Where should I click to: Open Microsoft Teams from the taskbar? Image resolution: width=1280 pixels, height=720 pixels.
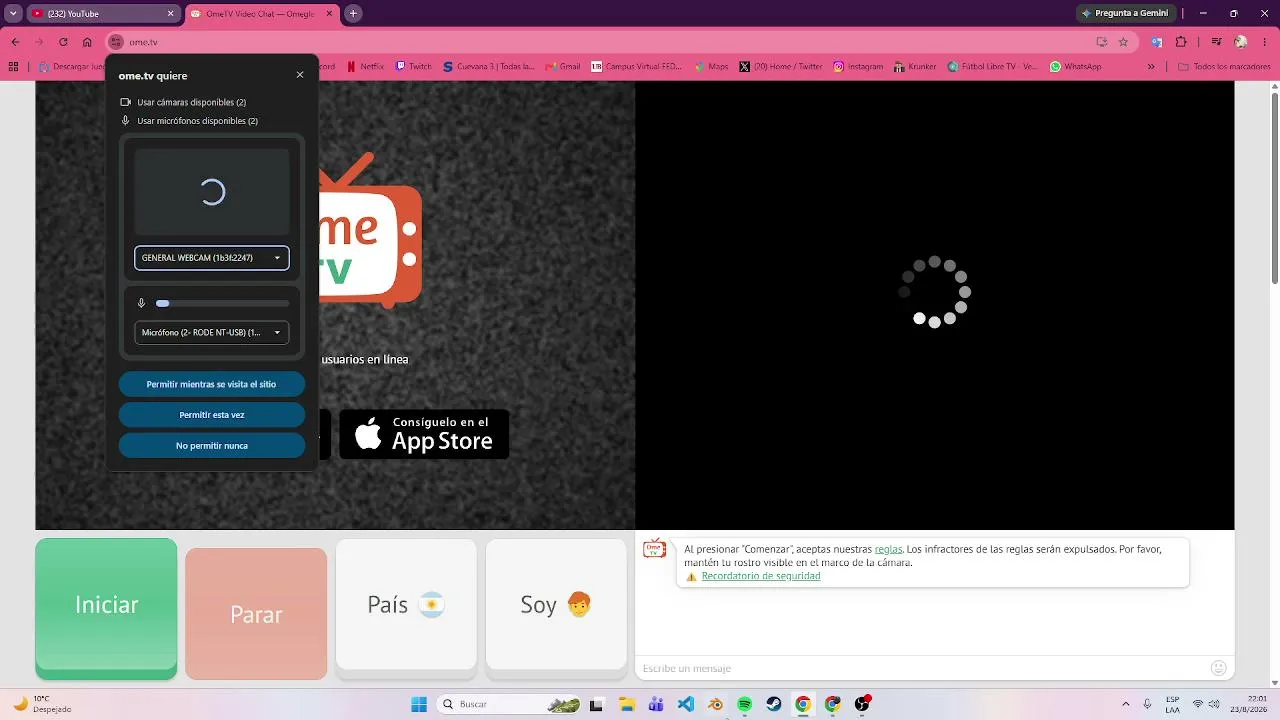[x=656, y=704]
